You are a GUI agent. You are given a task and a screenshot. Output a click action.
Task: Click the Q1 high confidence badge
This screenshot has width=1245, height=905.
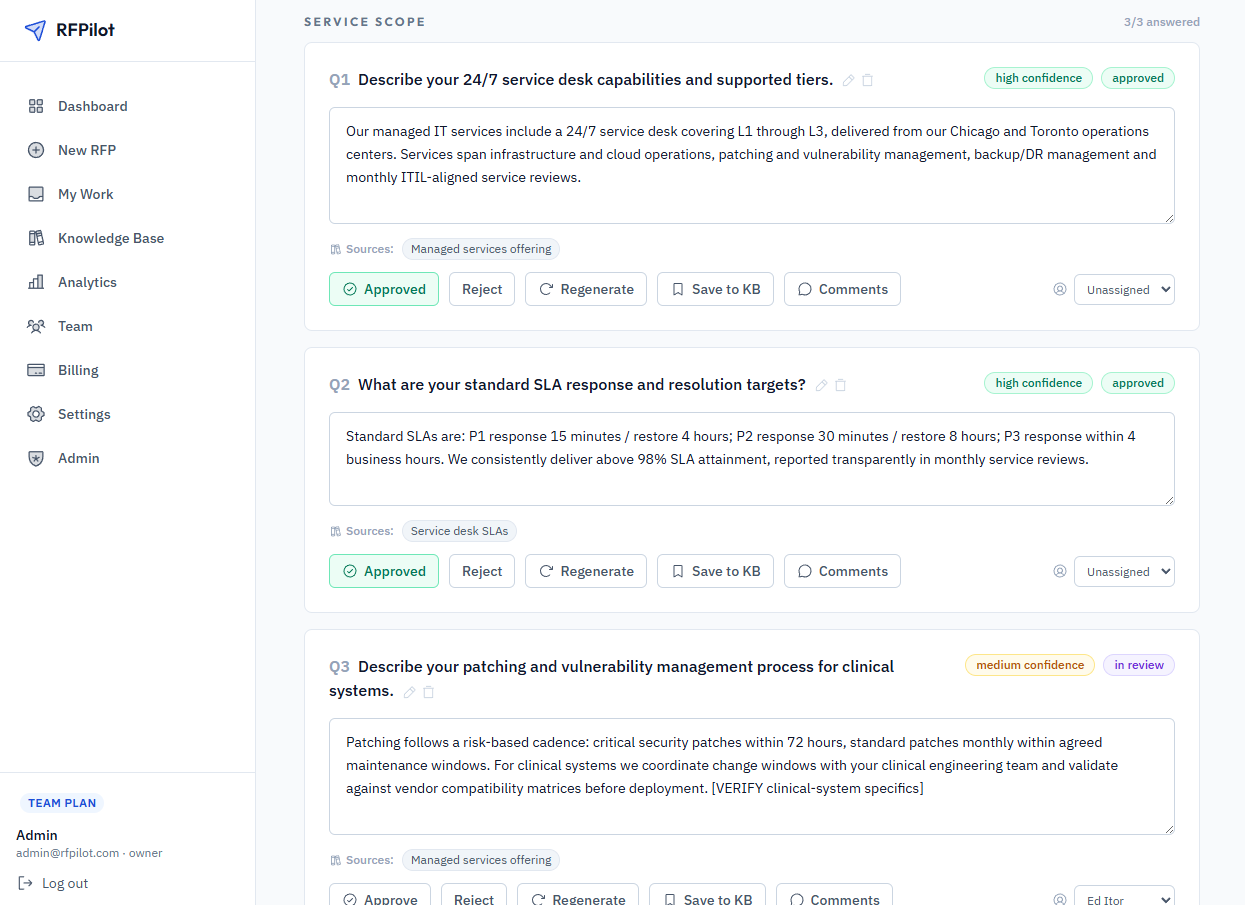(1038, 78)
